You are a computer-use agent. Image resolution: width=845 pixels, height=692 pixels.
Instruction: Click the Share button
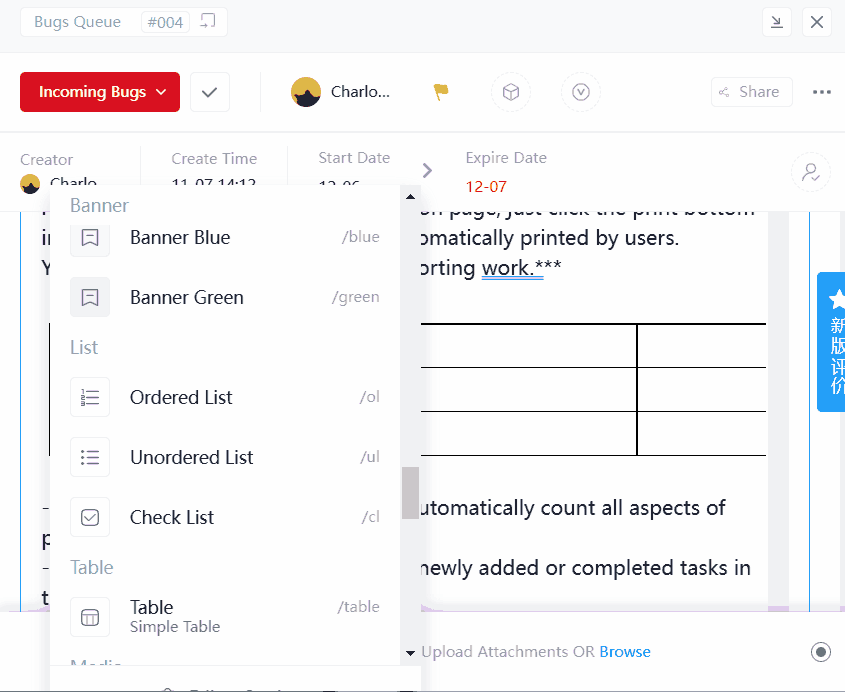click(751, 92)
